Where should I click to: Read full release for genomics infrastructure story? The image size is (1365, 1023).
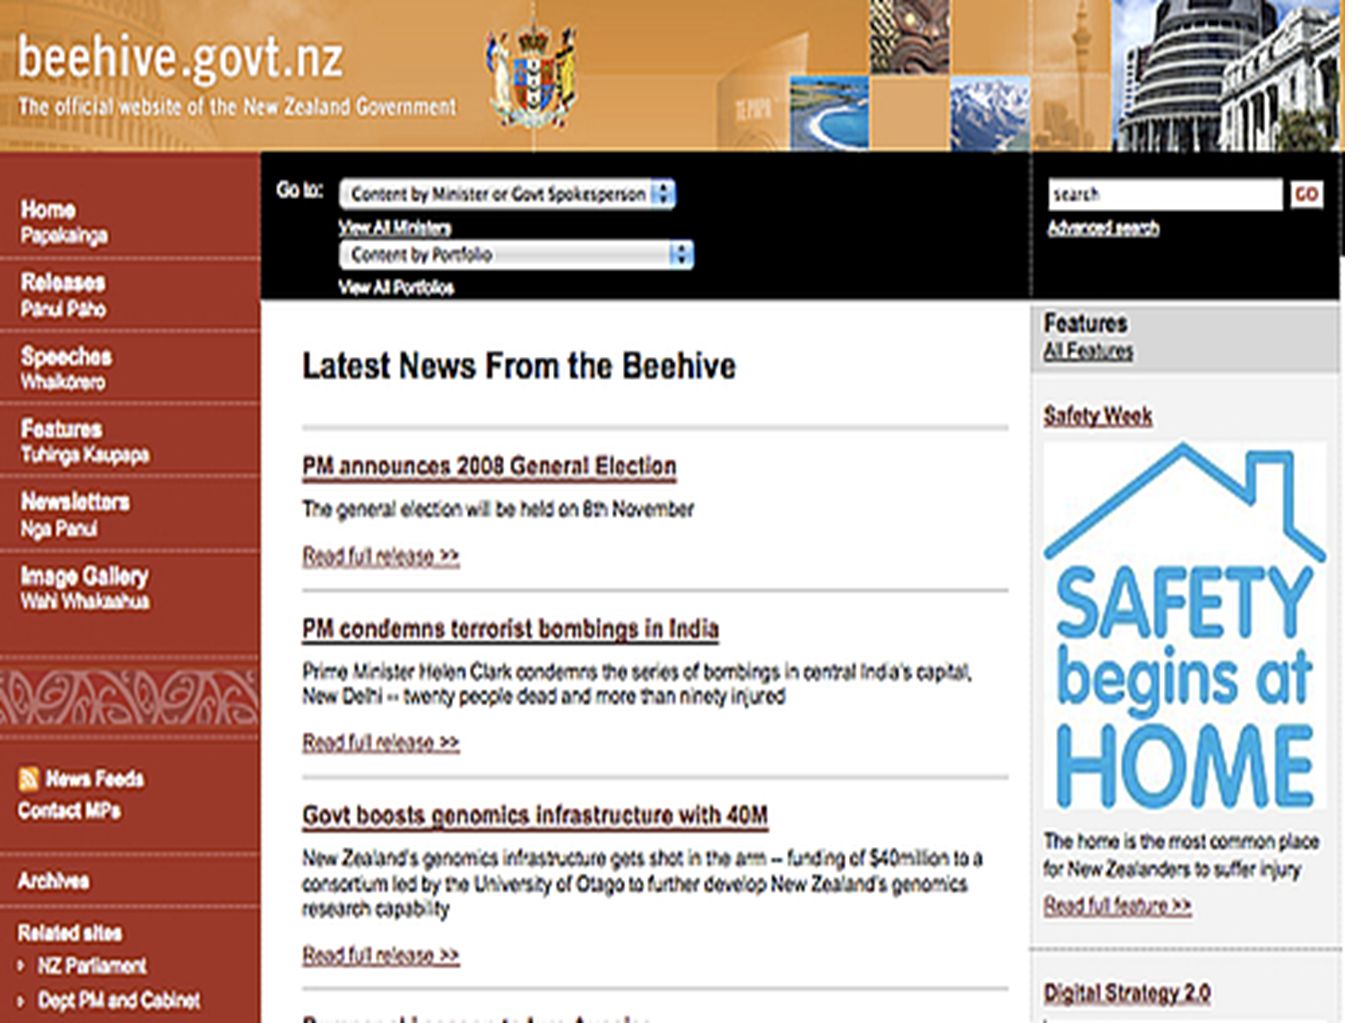click(381, 956)
